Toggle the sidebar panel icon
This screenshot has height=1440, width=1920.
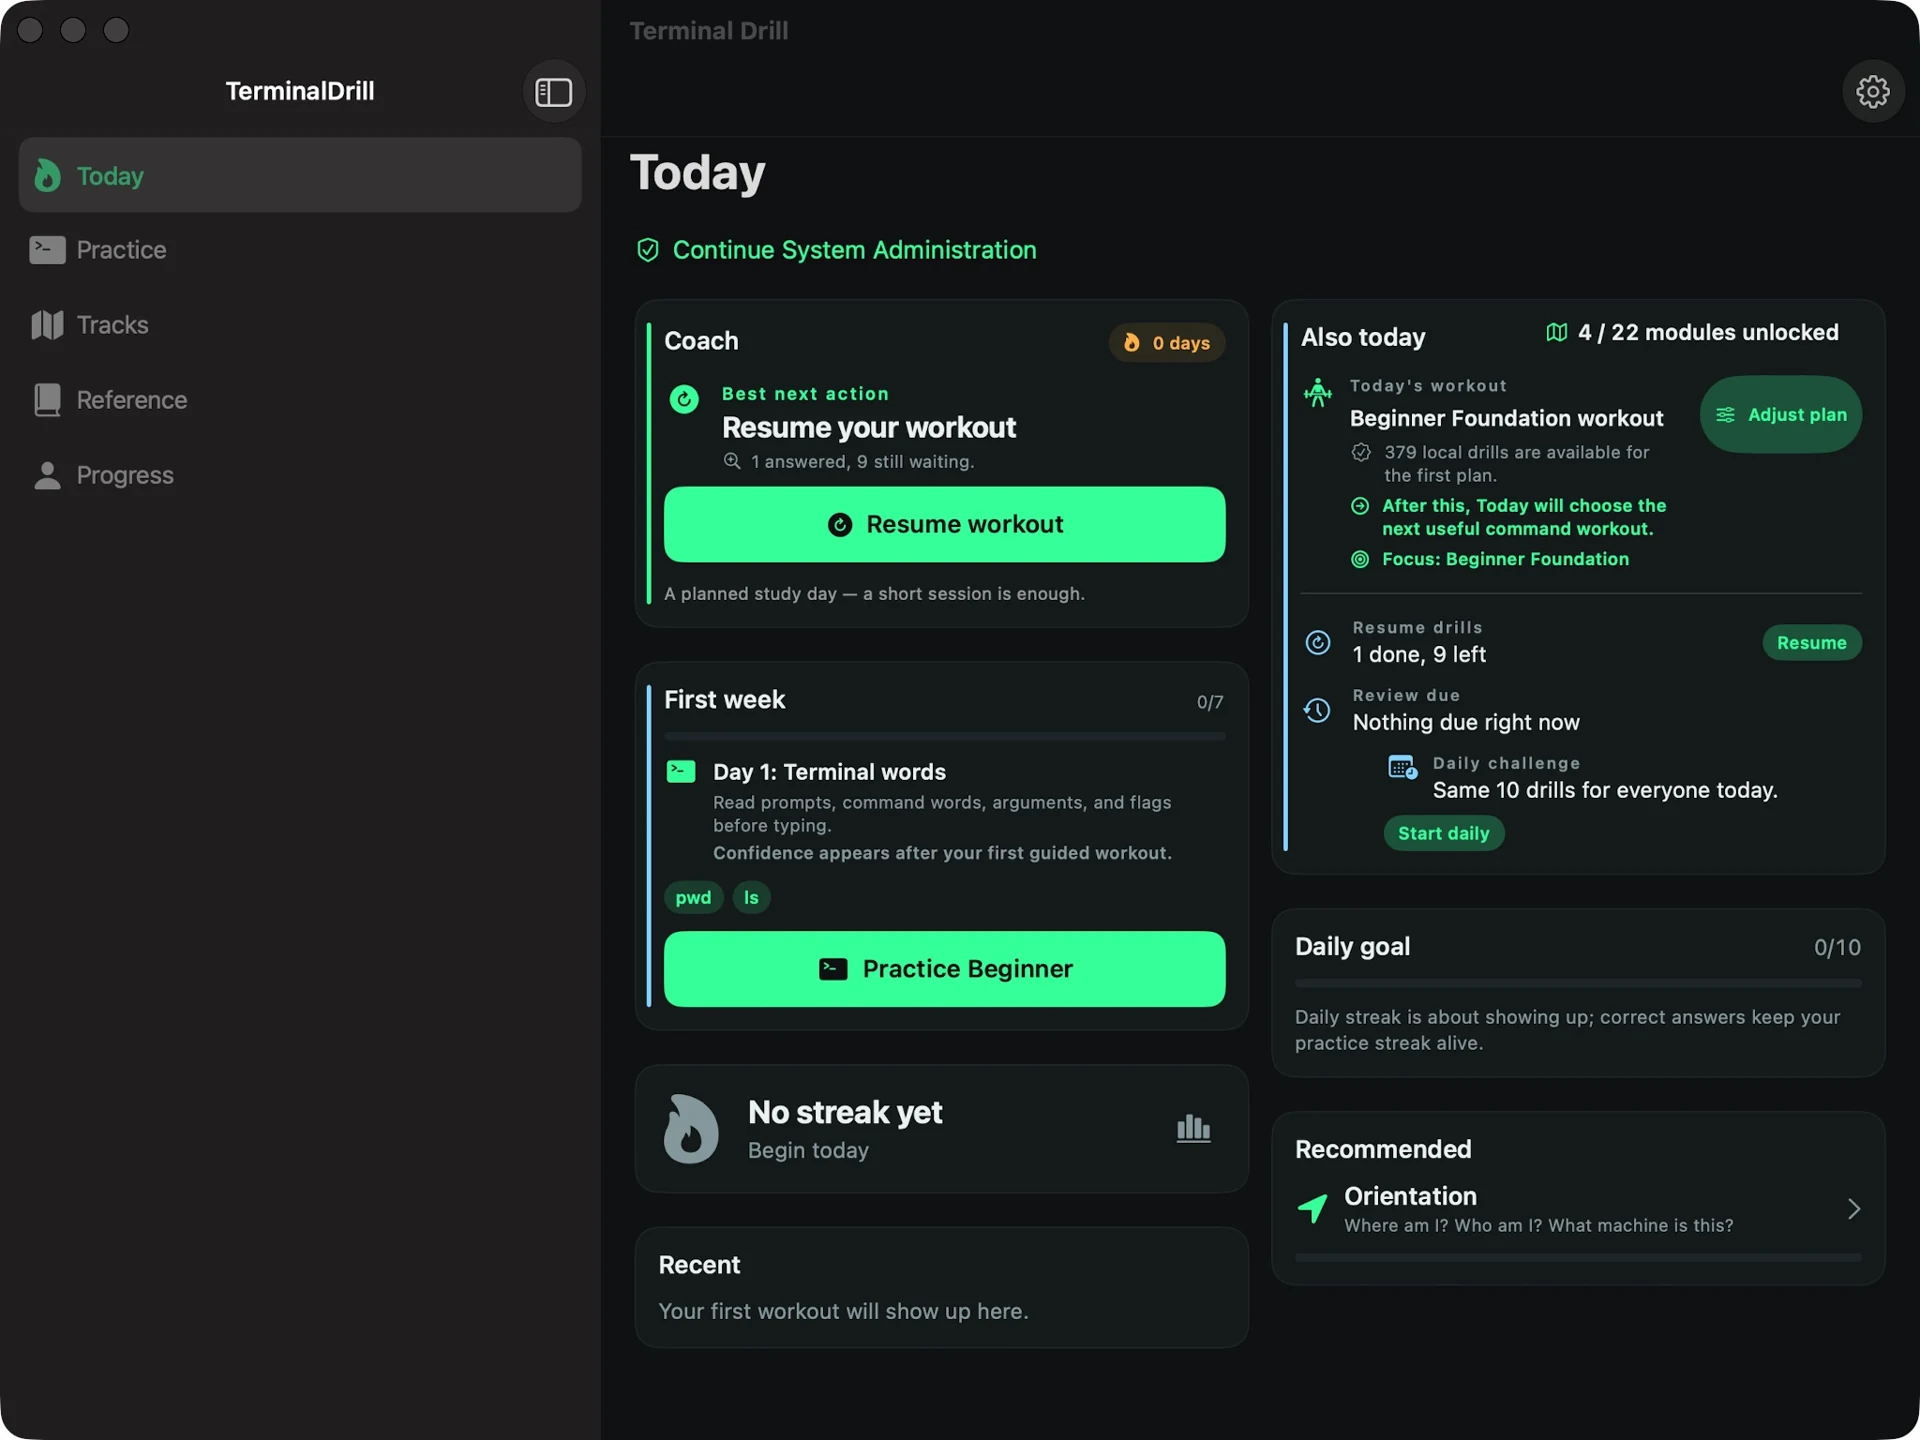[x=553, y=91]
